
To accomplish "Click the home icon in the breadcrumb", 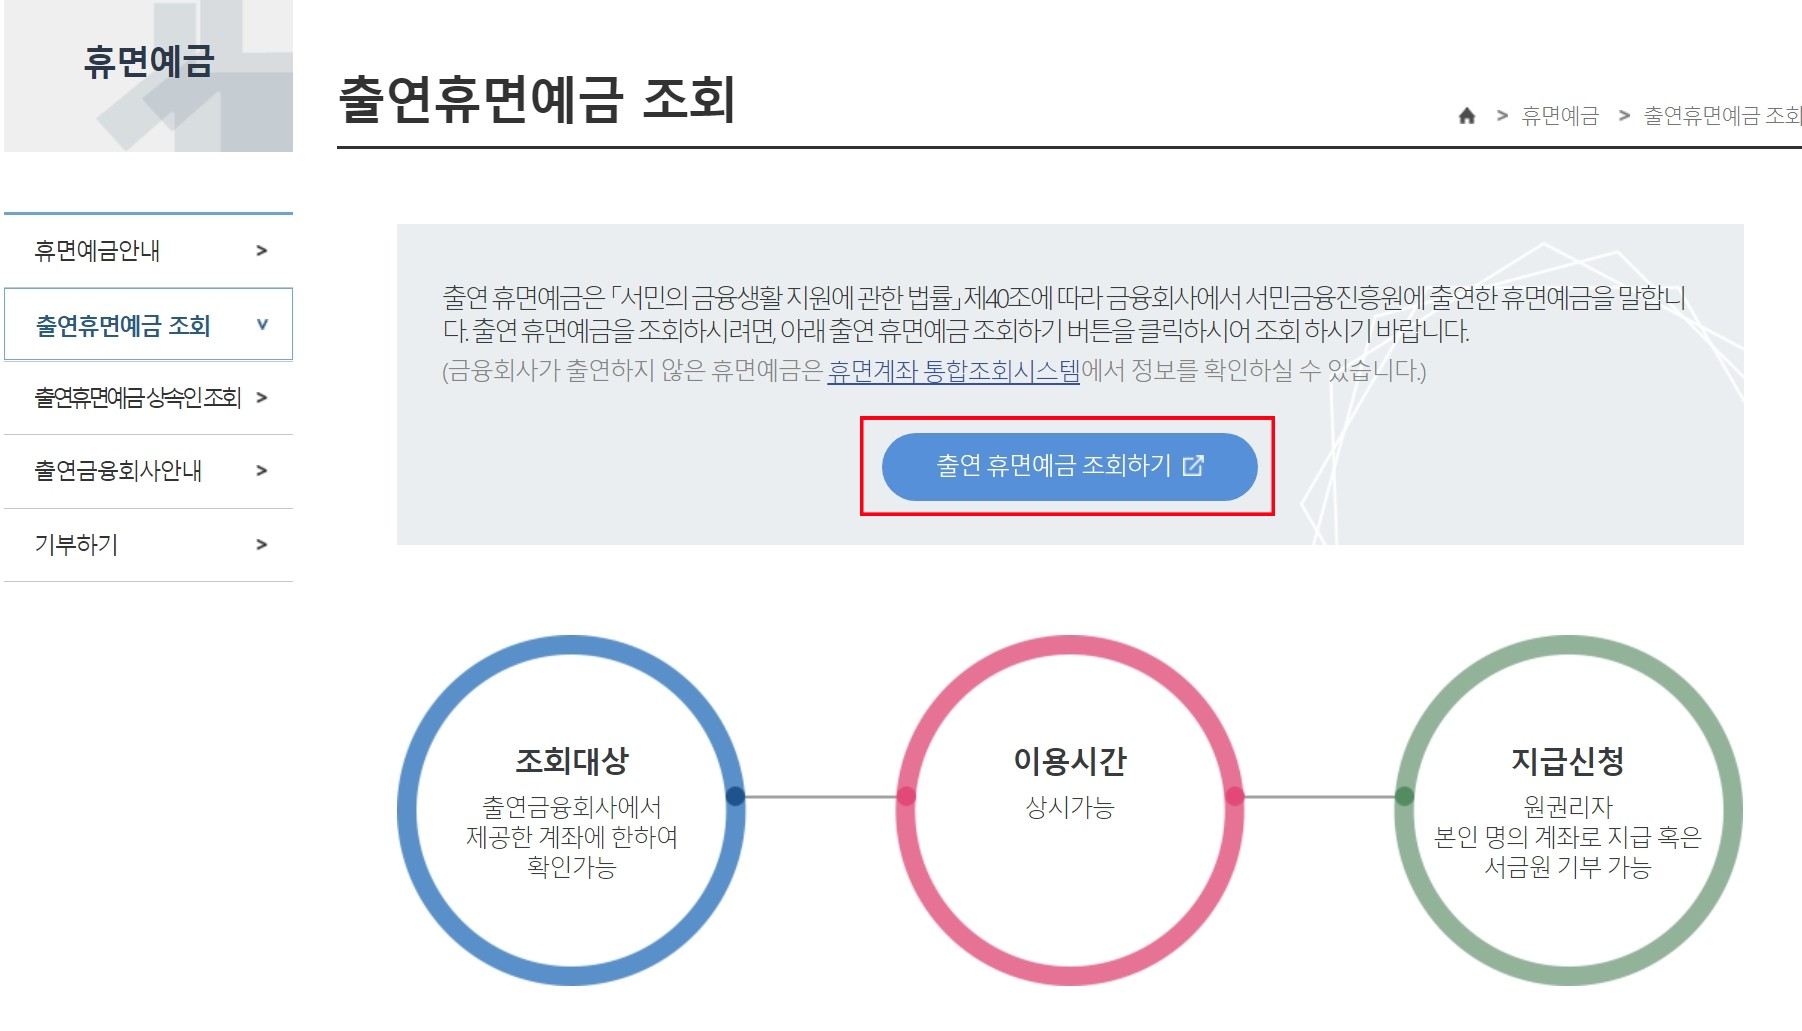I will pos(1469,115).
